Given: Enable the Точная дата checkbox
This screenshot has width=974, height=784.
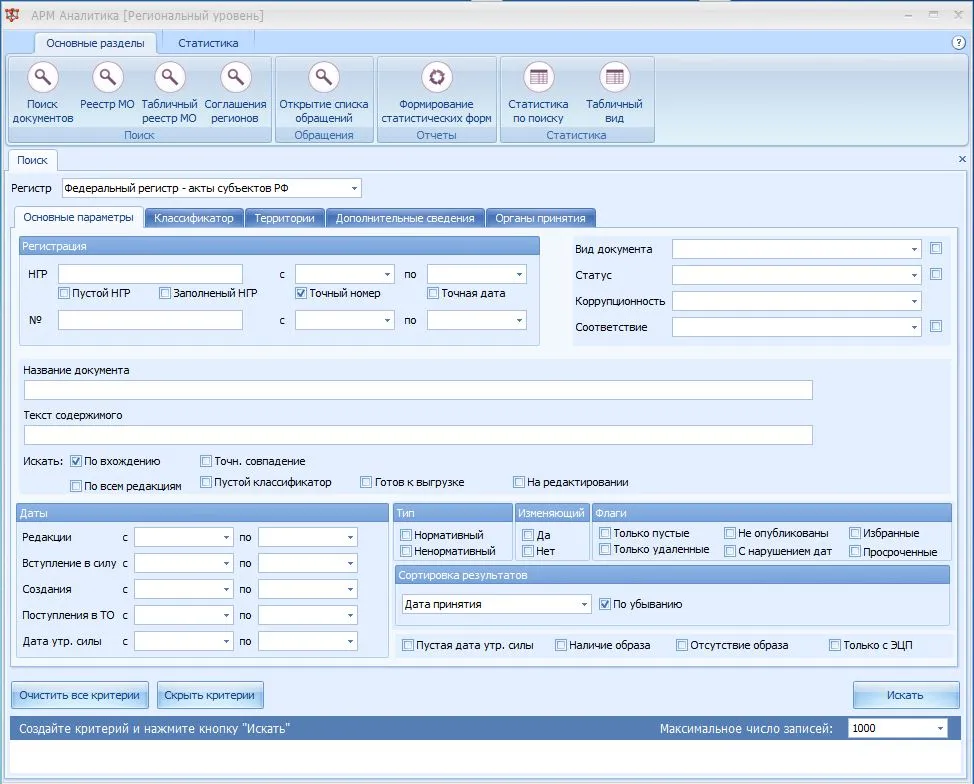Looking at the screenshot, I should [x=433, y=293].
